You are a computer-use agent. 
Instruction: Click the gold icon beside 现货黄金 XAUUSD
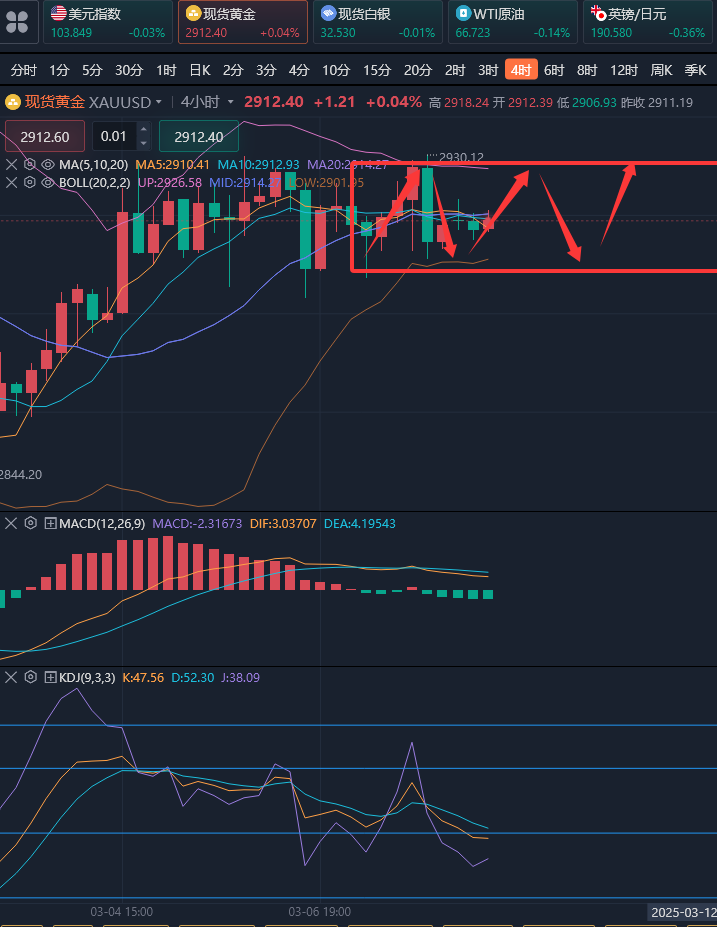(x=13, y=102)
